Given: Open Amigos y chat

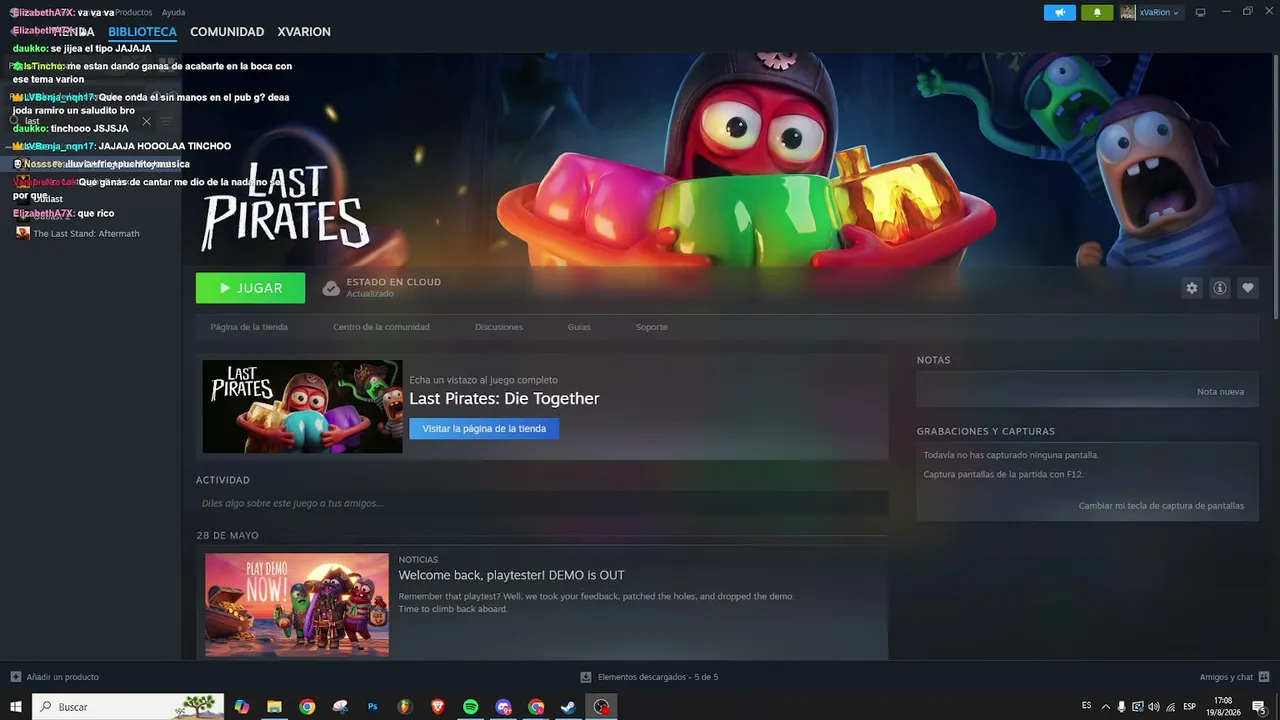Looking at the screenshot, I should tap(1234, 677).
